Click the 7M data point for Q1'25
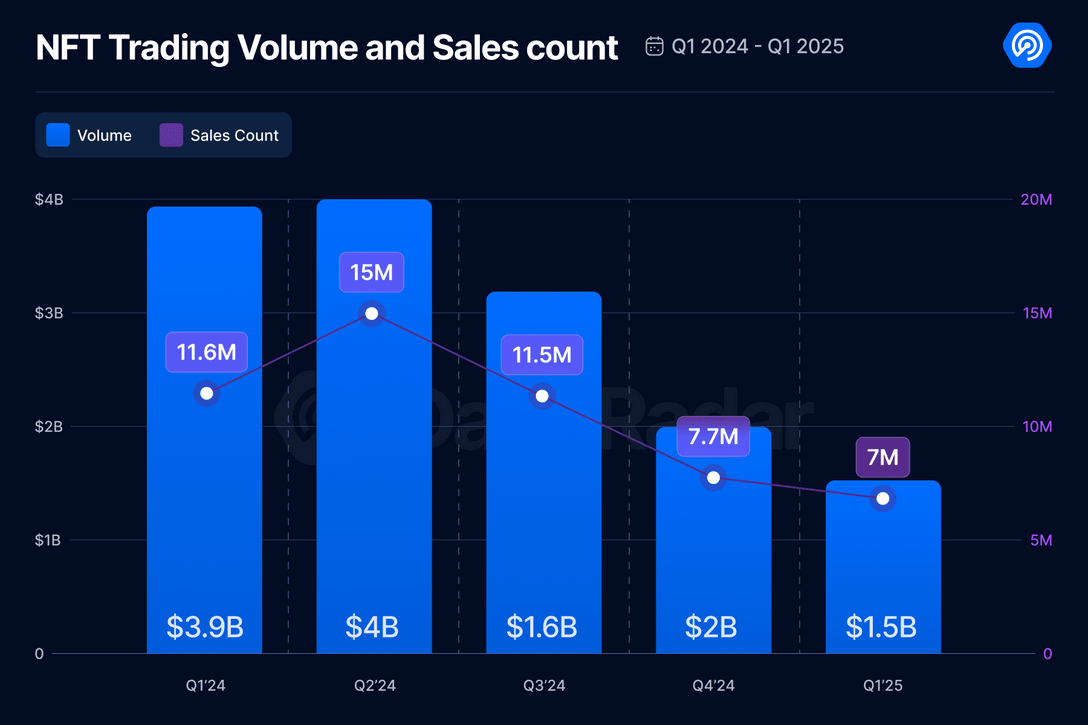Image resolution: width=1088 pixels, height=725 pixels. [883, 498]
